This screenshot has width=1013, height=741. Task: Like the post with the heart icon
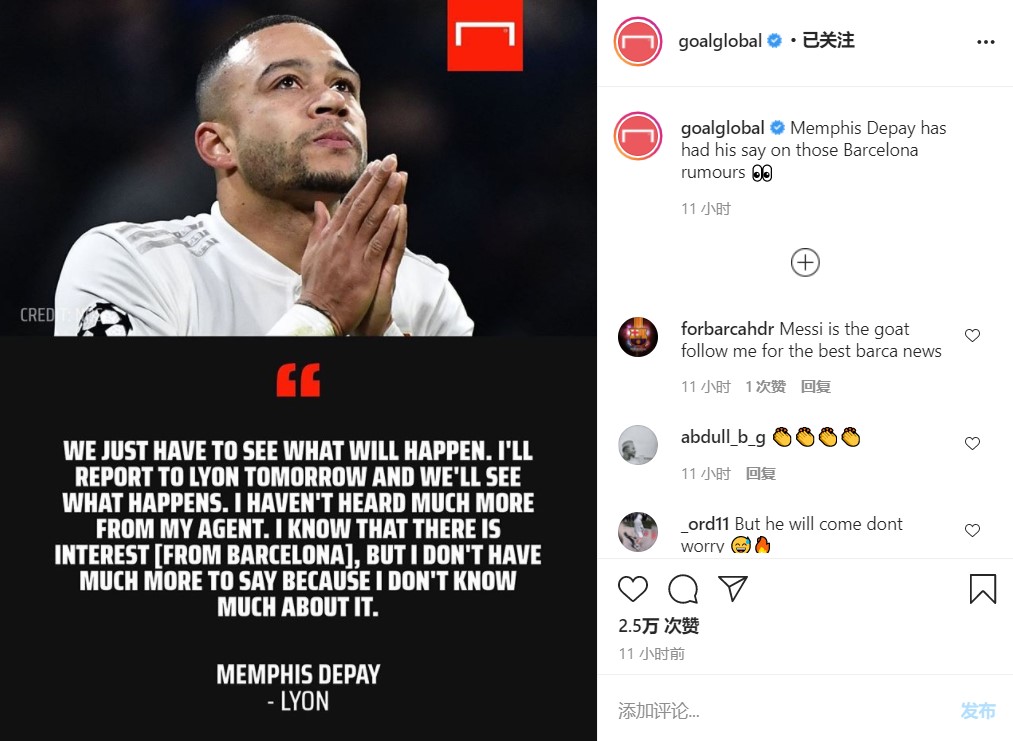pyautogui.click(x=632, y=589)
